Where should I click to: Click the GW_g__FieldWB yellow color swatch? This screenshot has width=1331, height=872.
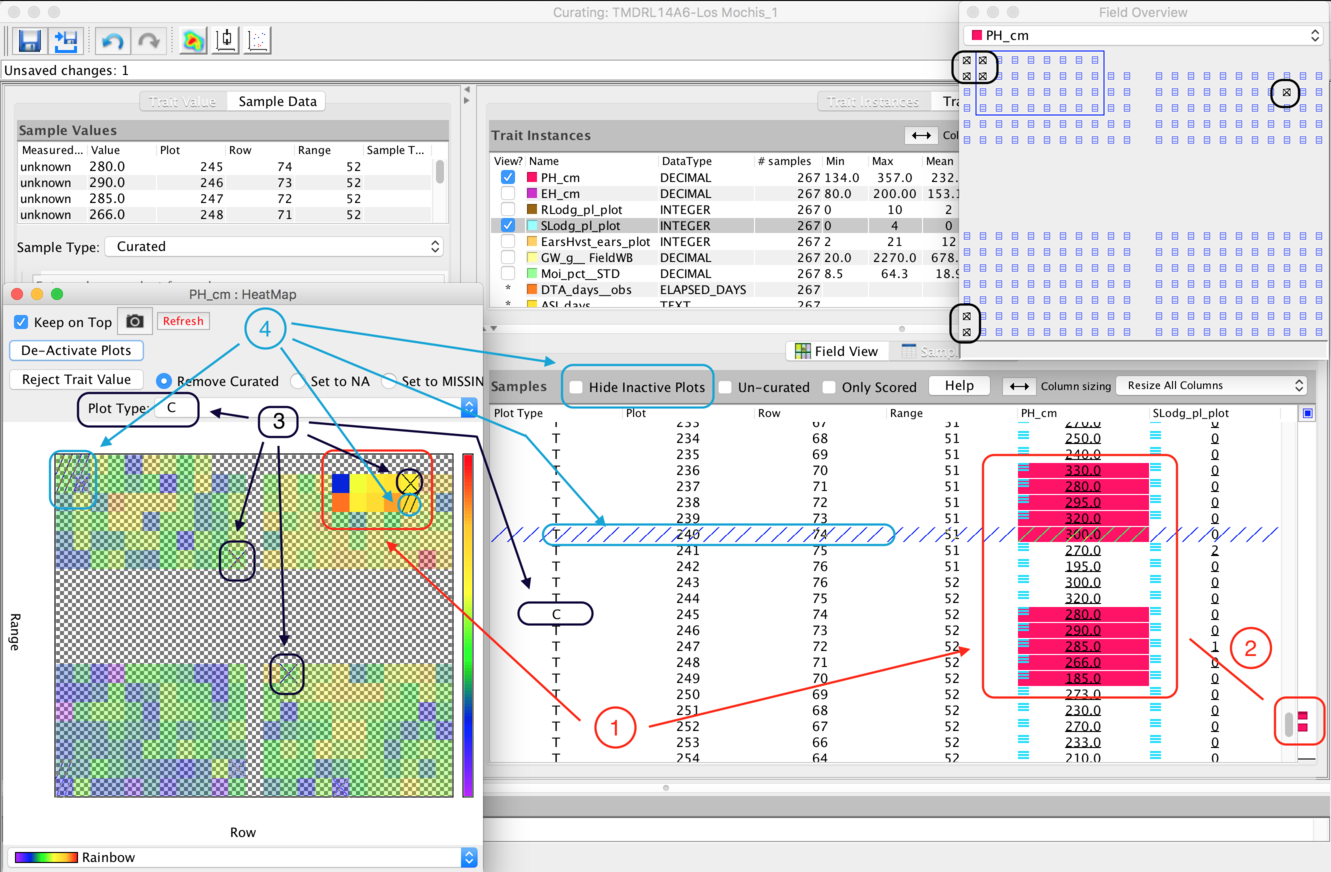click(534, 258)
